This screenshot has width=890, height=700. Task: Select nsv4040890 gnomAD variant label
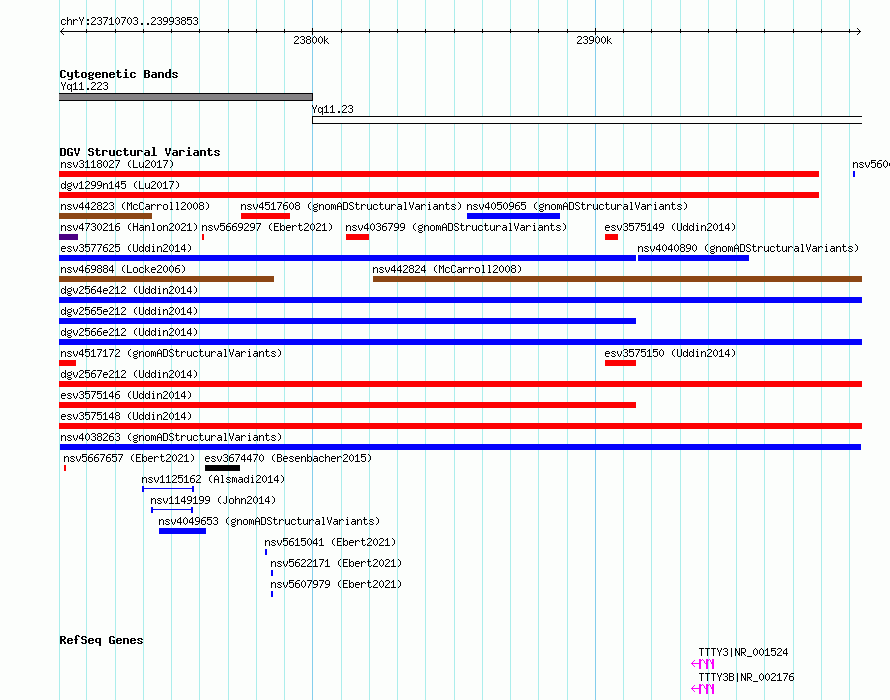click(748, 248)
